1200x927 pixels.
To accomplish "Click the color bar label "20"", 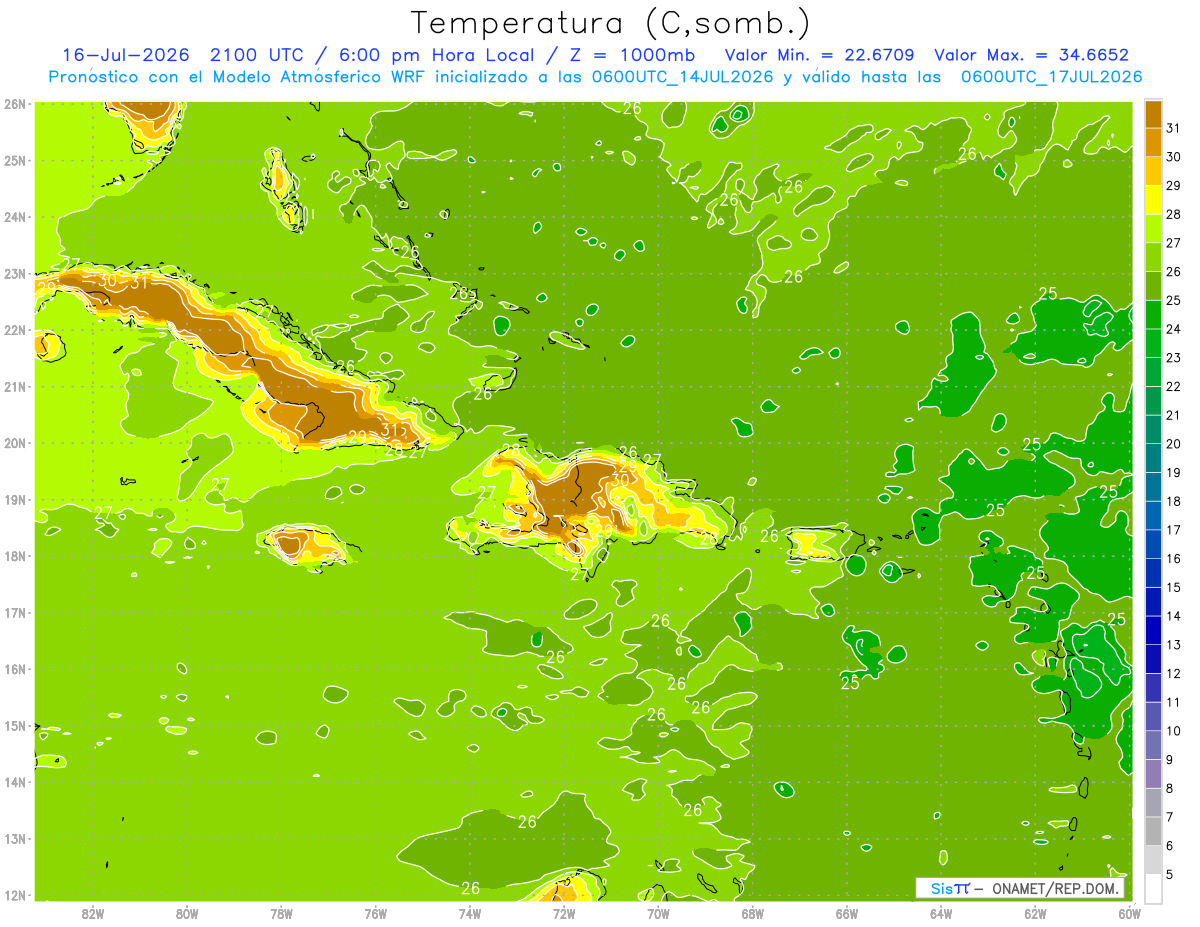I will [1173, 444].
